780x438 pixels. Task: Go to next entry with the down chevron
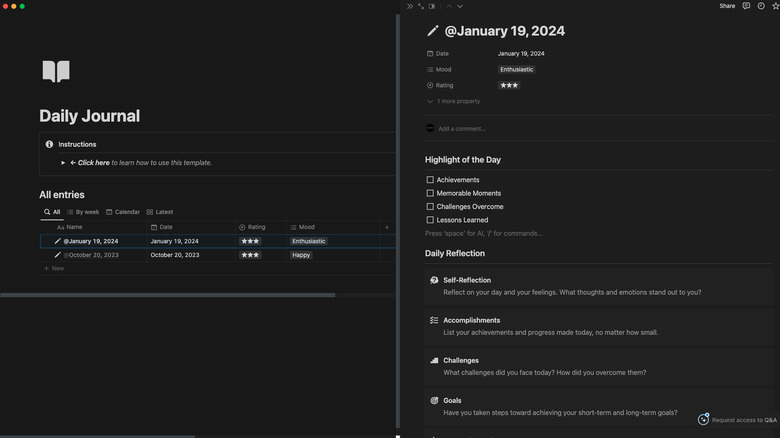[460, 6]
